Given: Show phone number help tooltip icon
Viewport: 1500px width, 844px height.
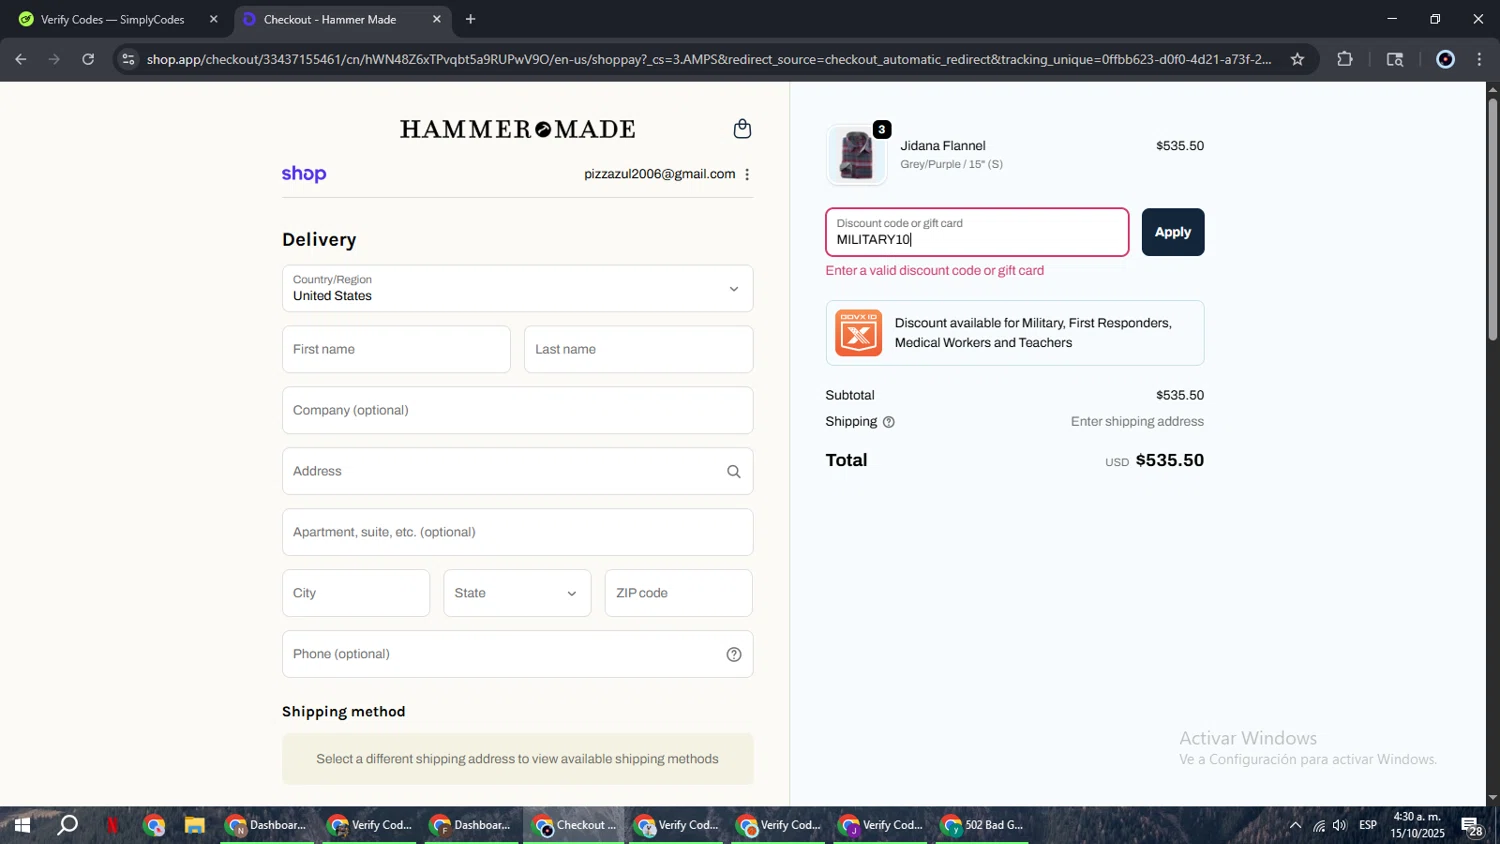Looking at the screenshot, I should click(x=734, y=654).
